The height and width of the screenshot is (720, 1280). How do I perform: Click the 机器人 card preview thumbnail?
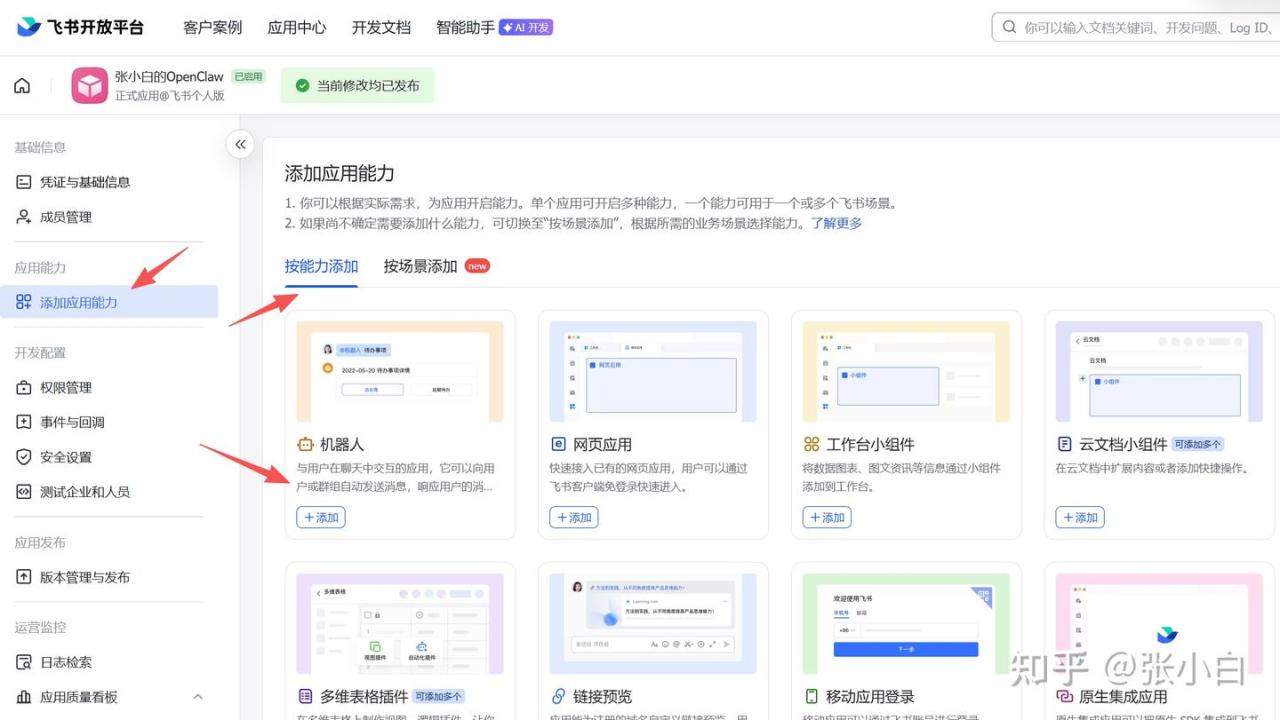pyautogui.click(x=400, y=372)
